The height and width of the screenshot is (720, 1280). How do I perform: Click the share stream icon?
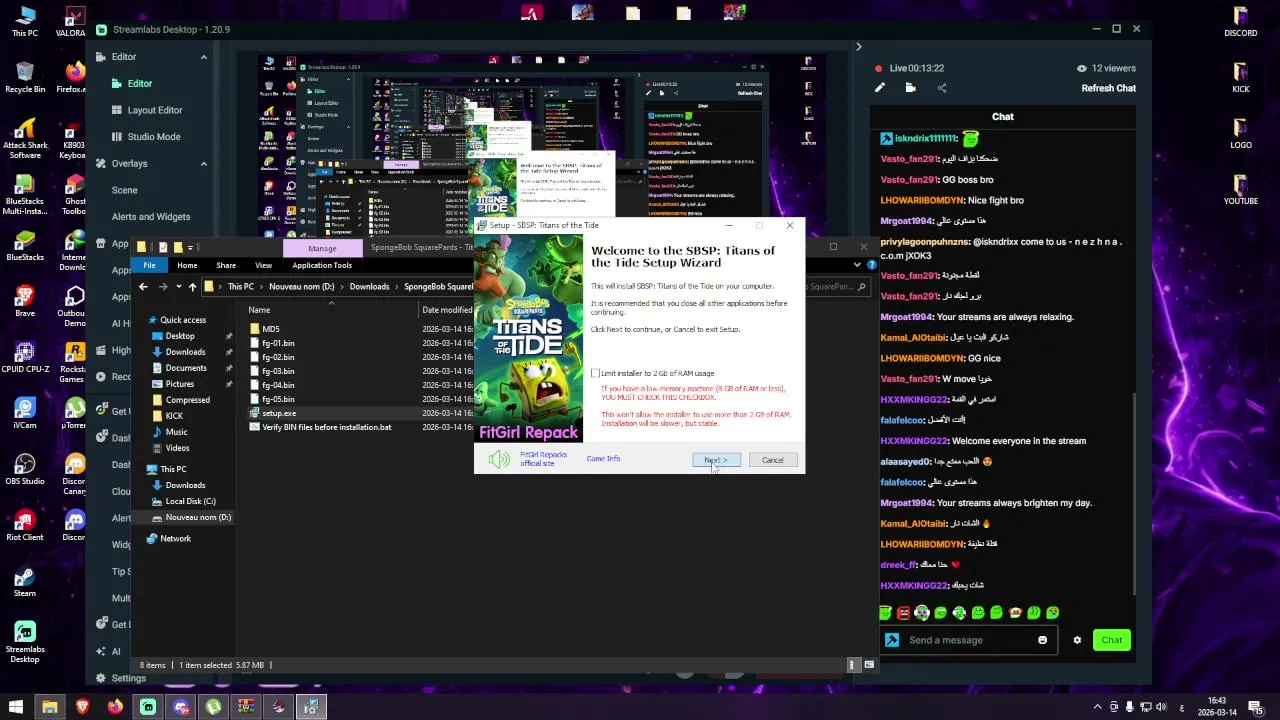tap(941, 88)
